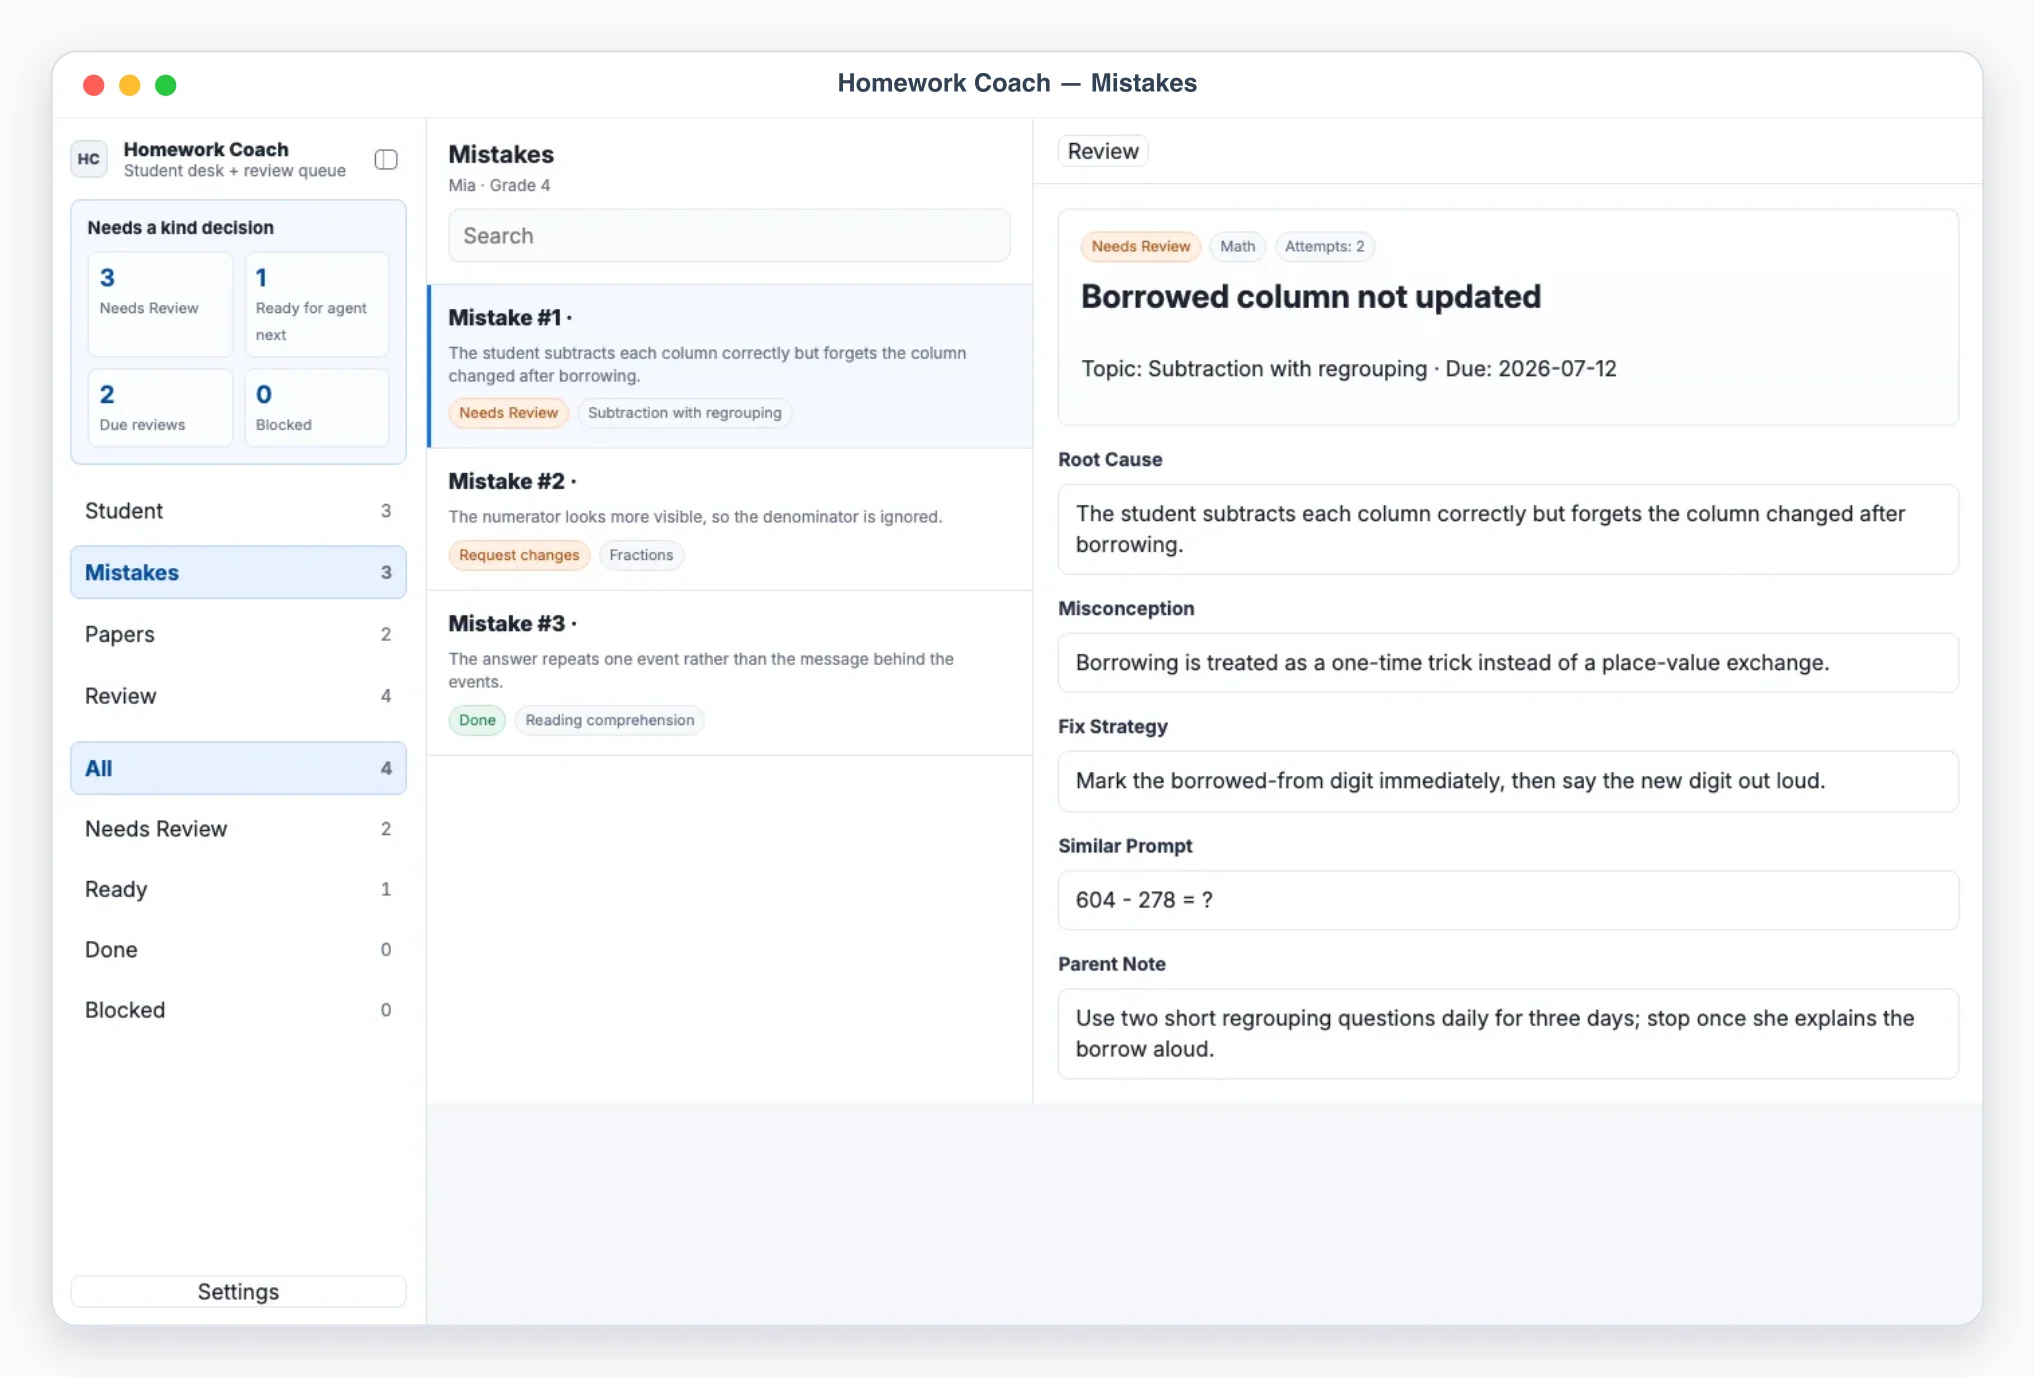Open the Settings button
The image size is (2035, 1377).
[238, 1291]
